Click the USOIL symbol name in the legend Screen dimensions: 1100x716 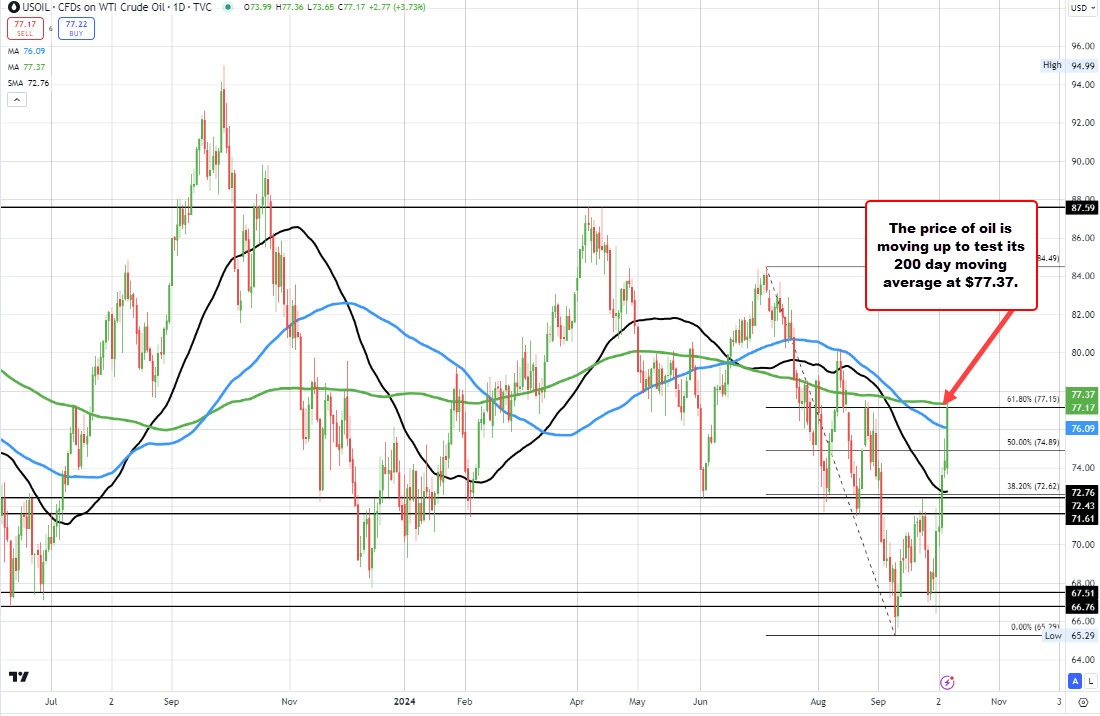coord(35,7)
